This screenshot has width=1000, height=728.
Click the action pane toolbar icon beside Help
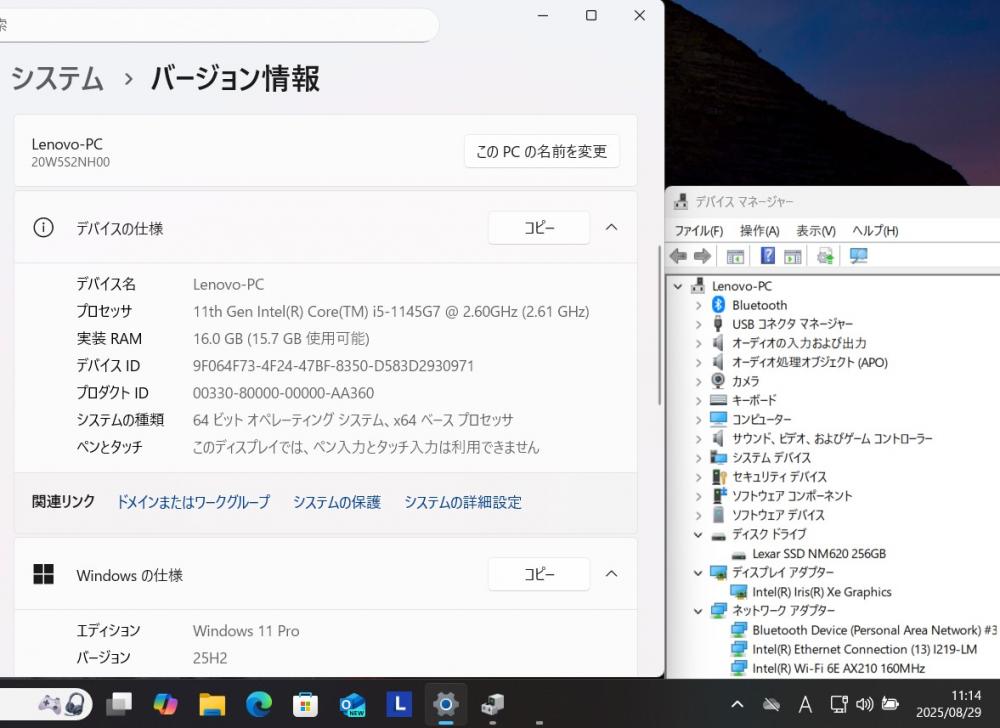tap(793, 256)
